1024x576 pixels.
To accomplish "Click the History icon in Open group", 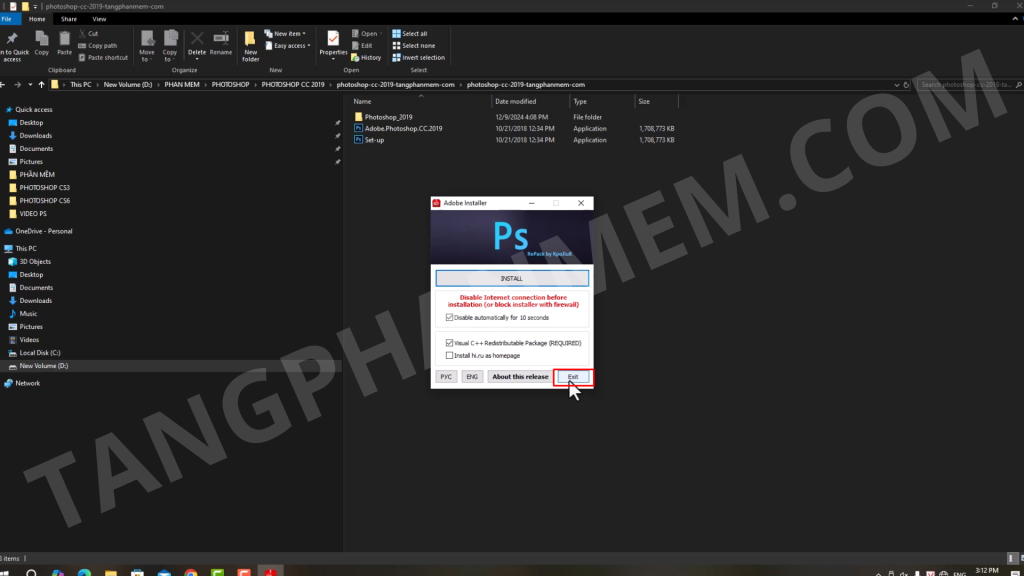I will [355, 58].
